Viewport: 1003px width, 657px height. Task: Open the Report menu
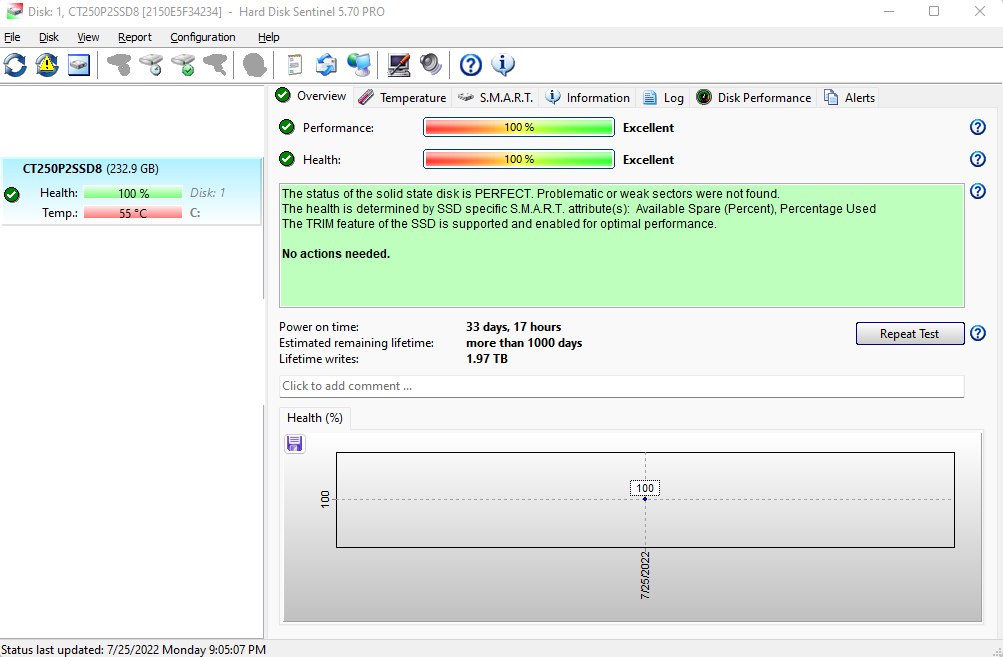click(135, 37)
